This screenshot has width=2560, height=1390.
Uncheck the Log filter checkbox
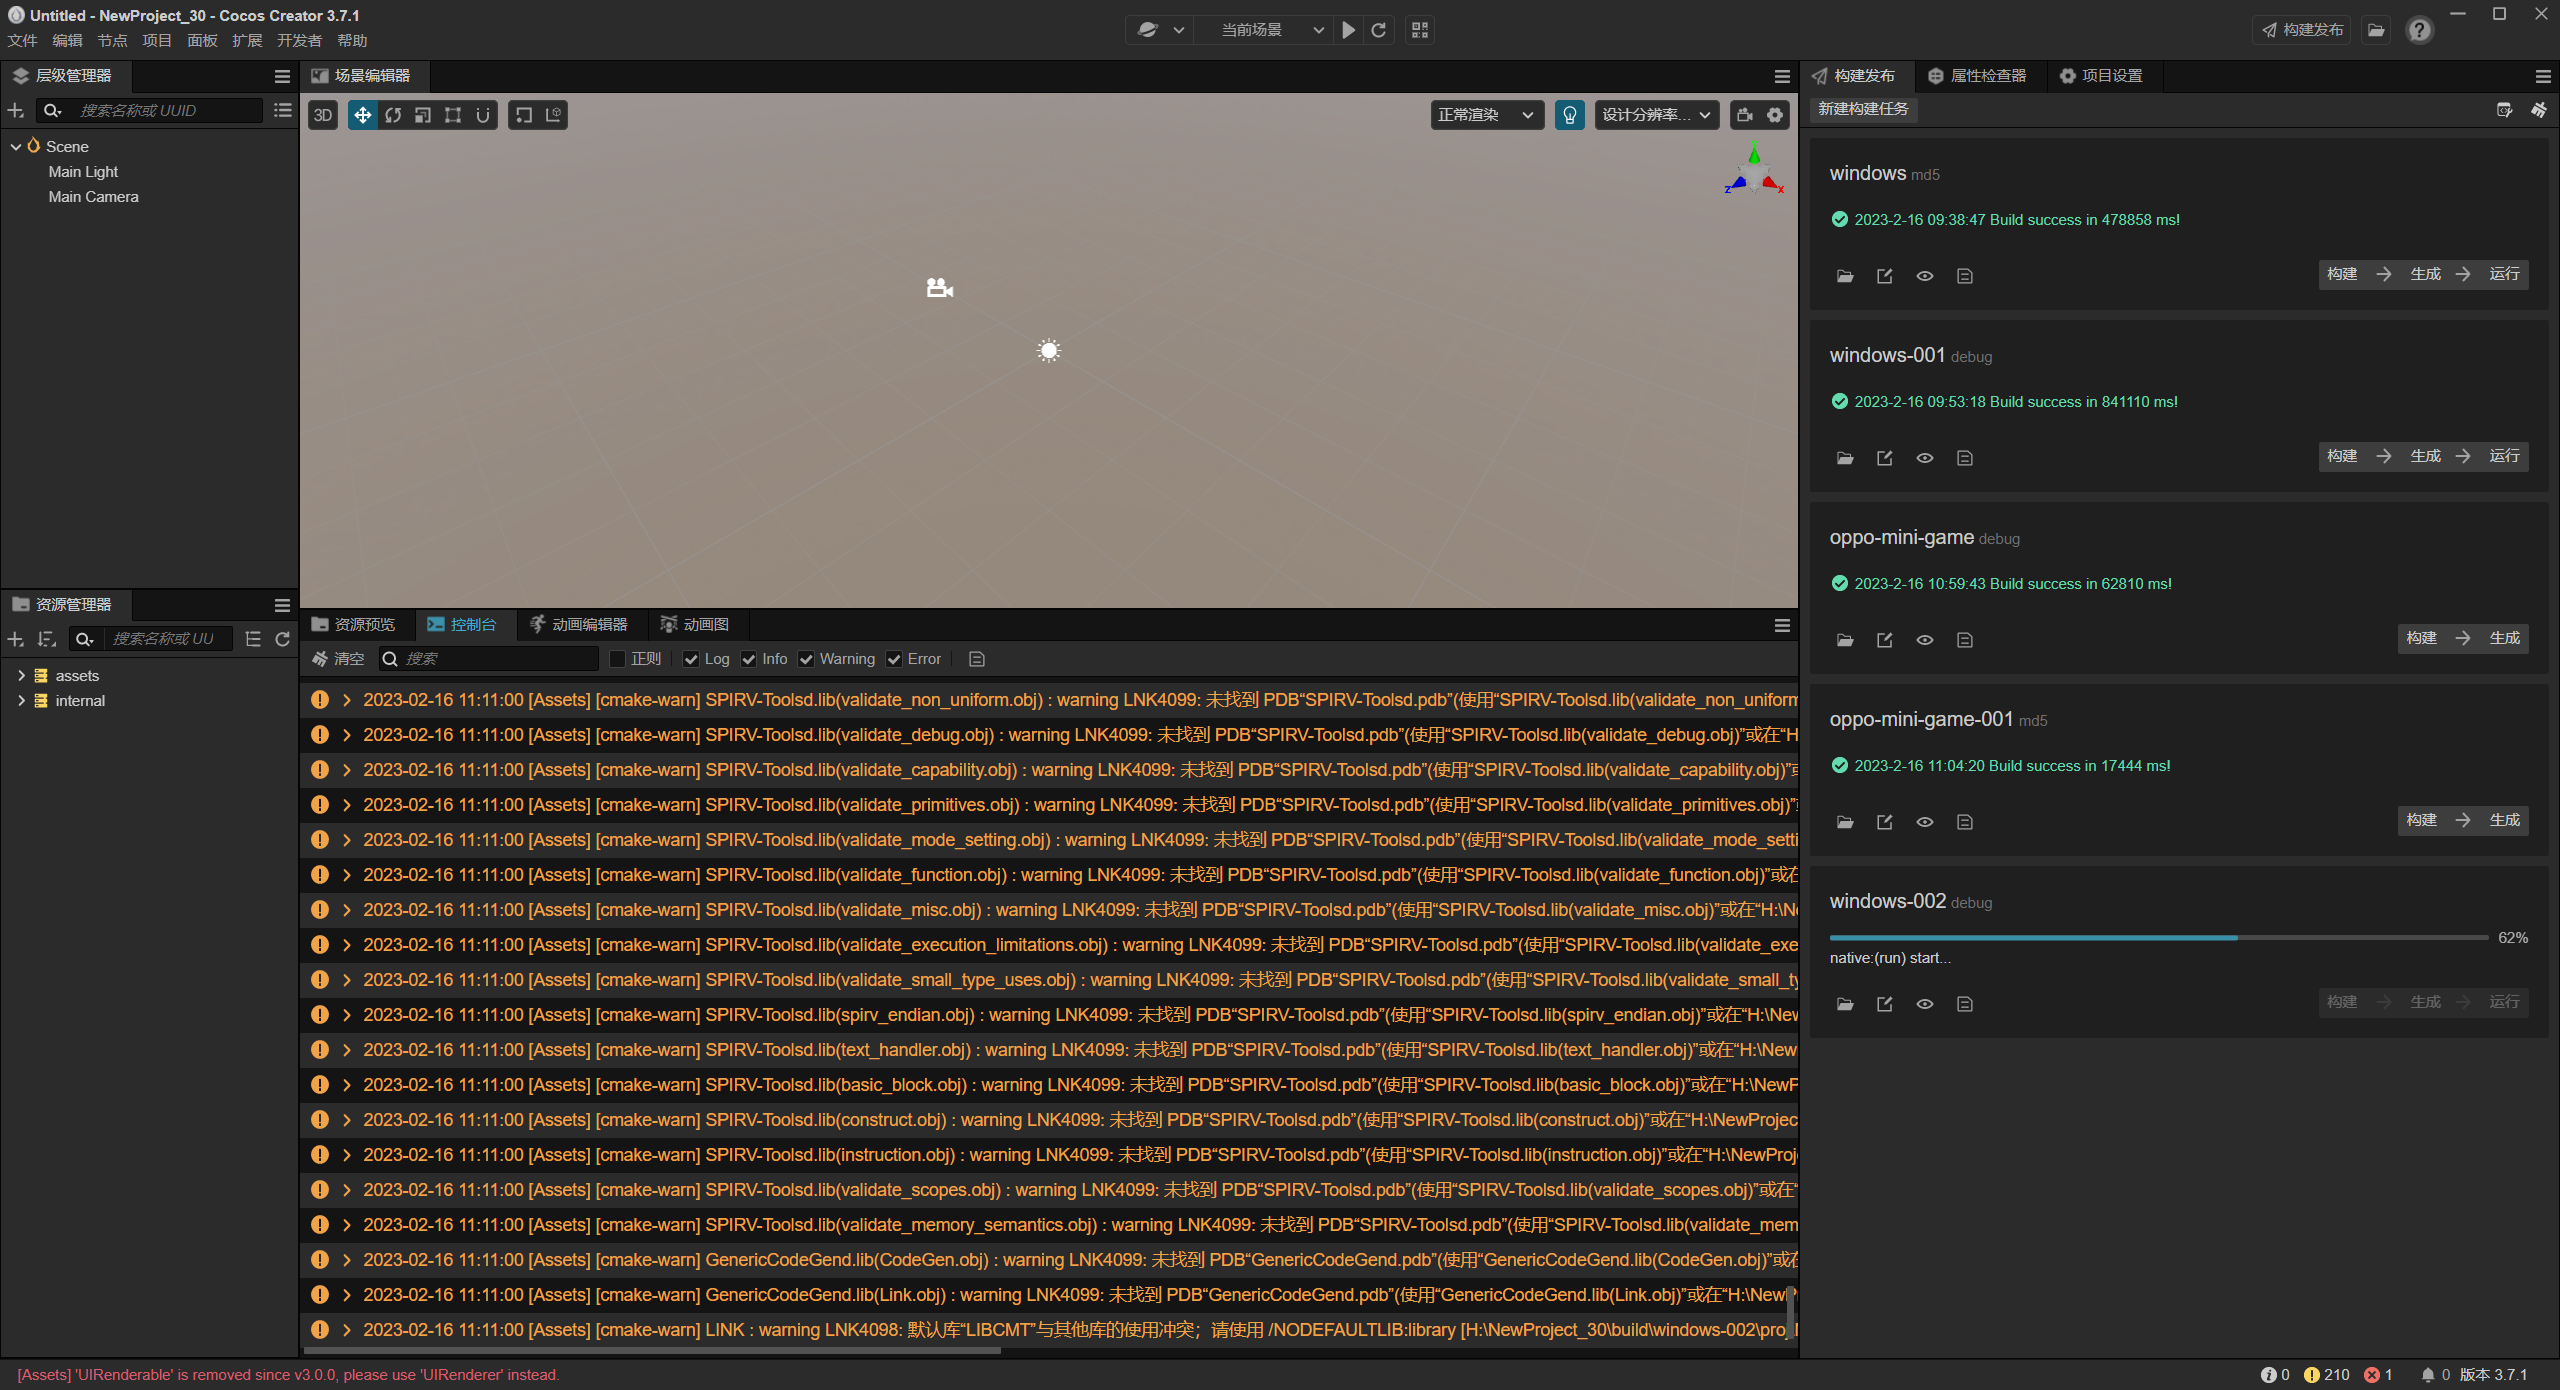click(x=691, y=659)
